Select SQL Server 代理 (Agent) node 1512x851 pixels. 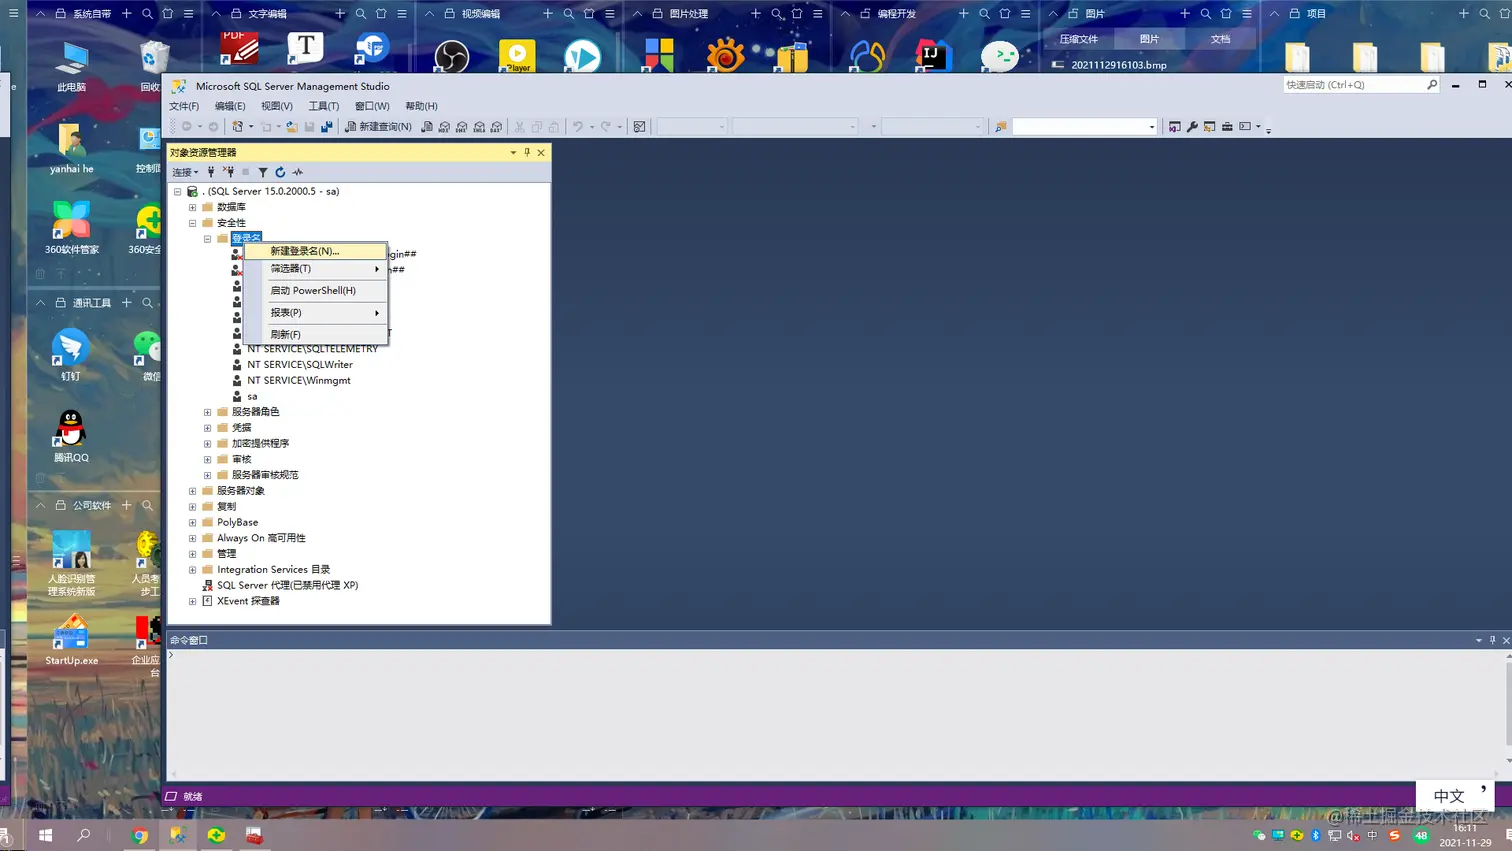(x=287, y=585)
